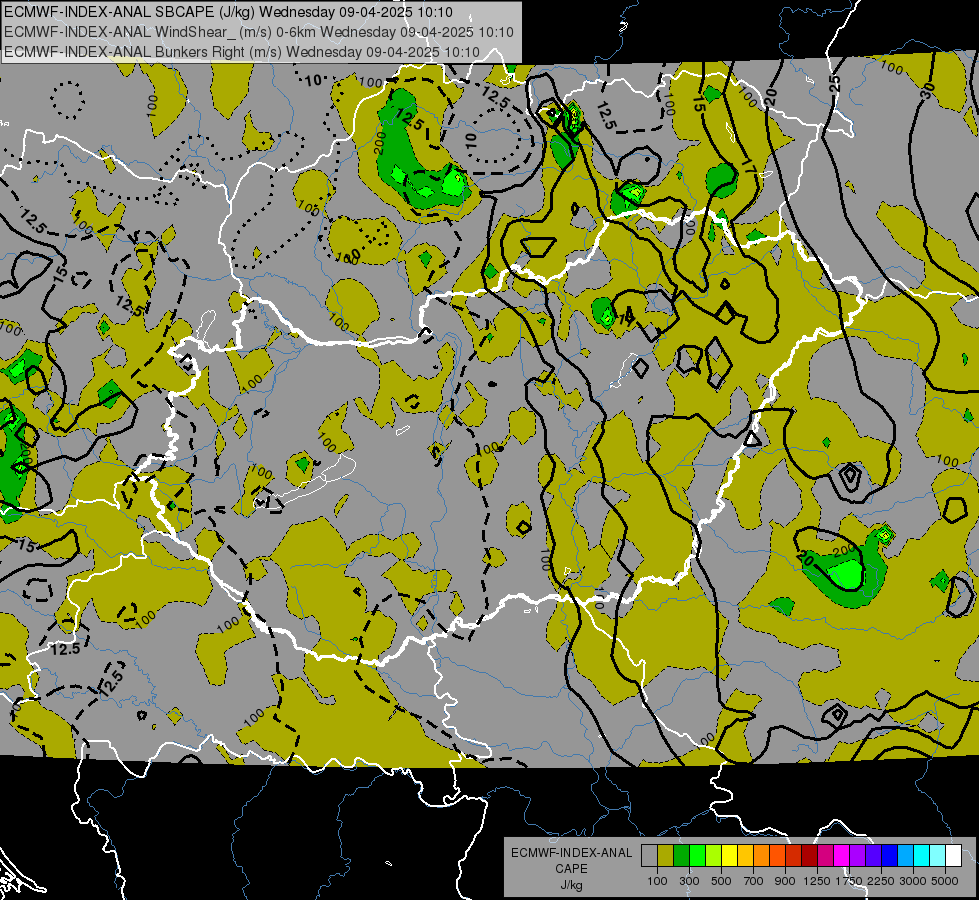Click the 30 contour label on the map
Image resolution: width=979 pixels, height=900 pixels.
click(928, 91)
